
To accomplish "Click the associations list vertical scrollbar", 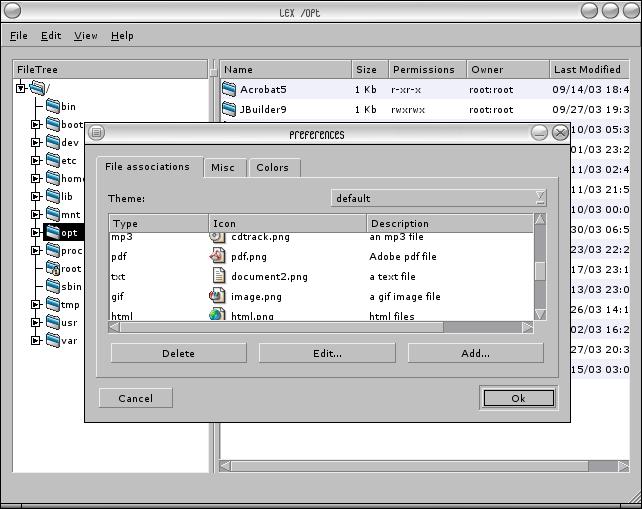I will (x=540, y=270).
